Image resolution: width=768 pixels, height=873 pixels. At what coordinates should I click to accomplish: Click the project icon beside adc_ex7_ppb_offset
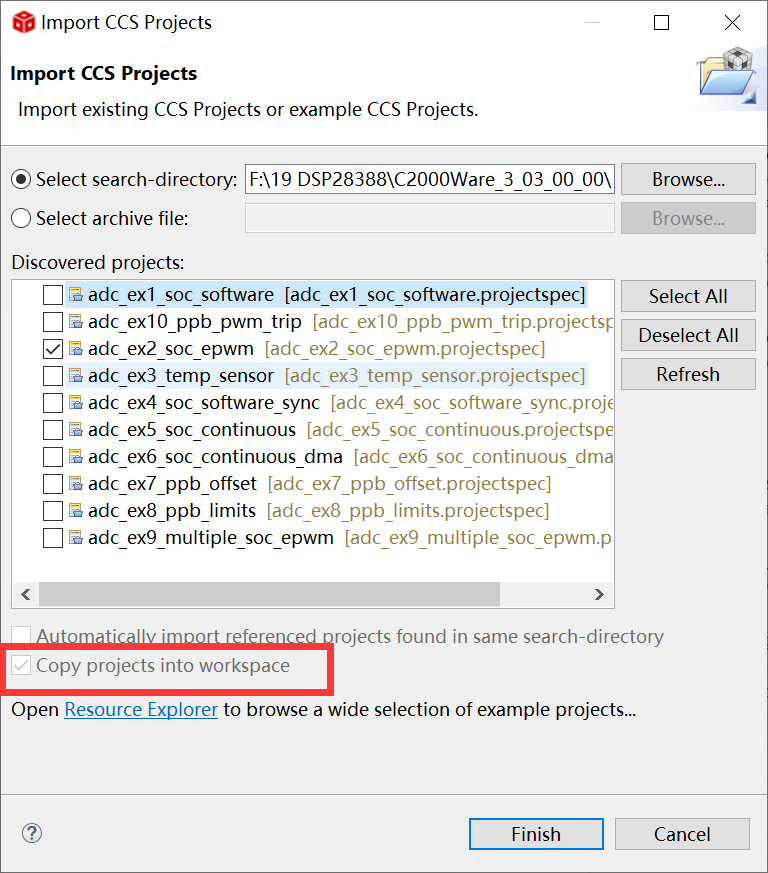(76, 484)
